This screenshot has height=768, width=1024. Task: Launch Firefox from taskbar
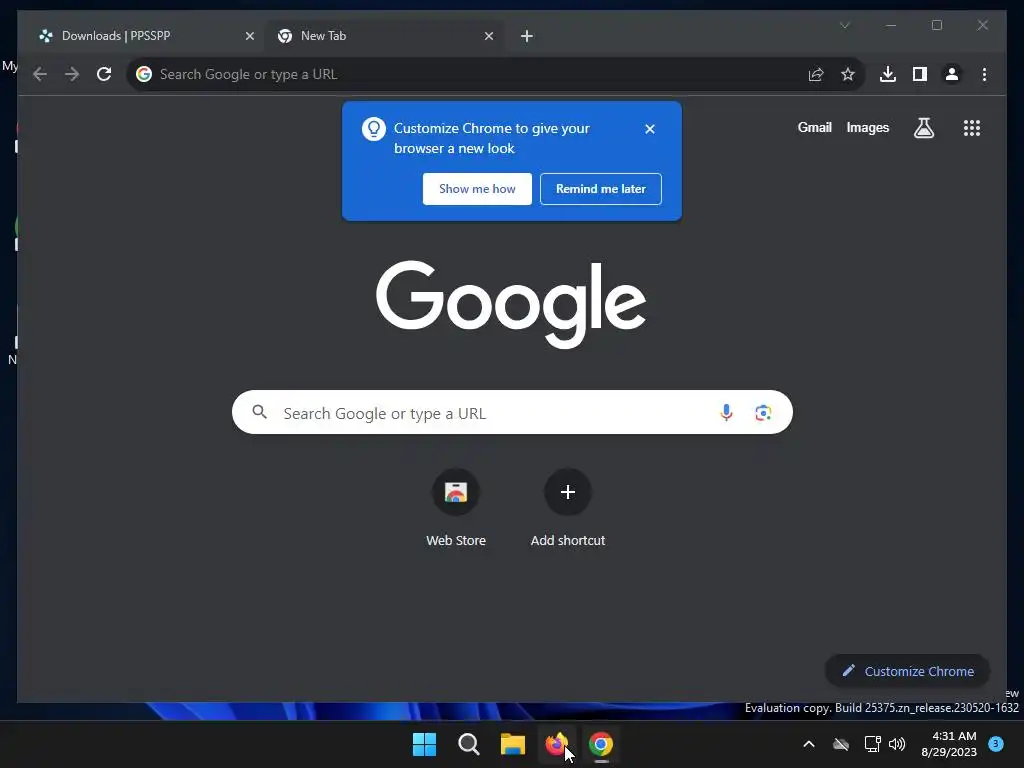point(556,744)
